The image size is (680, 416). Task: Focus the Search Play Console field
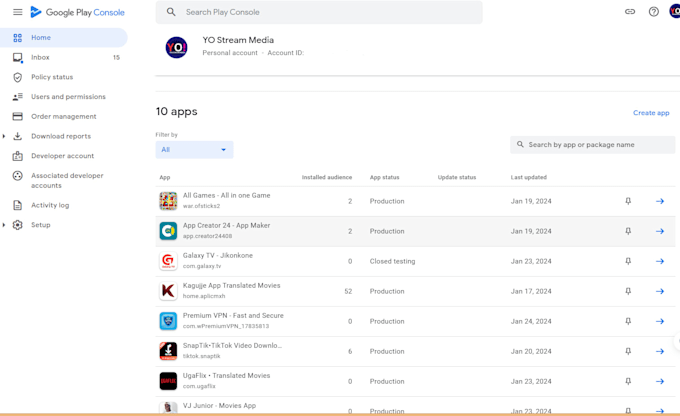(319, 12)
